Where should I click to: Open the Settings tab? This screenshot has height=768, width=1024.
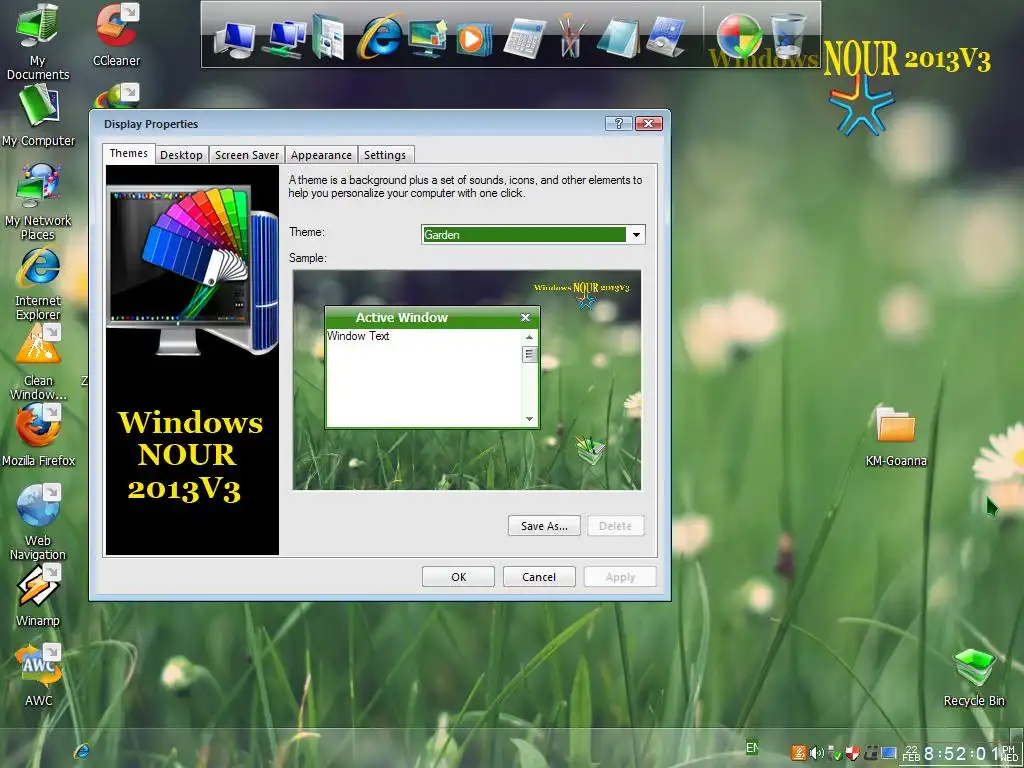385,155
